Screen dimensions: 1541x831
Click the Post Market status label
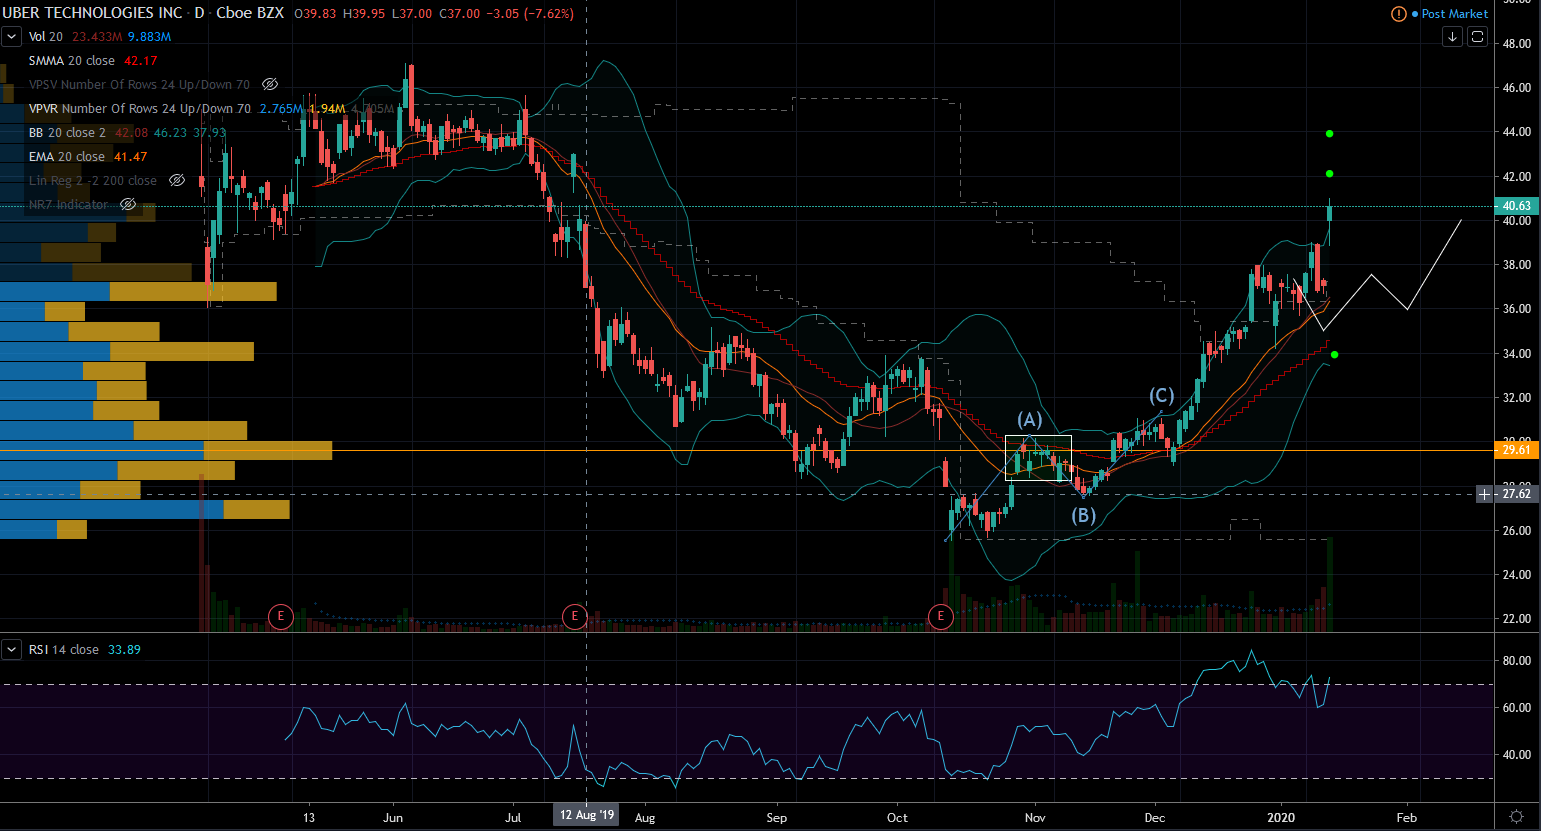pyautogui.click(x=1454, y=14)
